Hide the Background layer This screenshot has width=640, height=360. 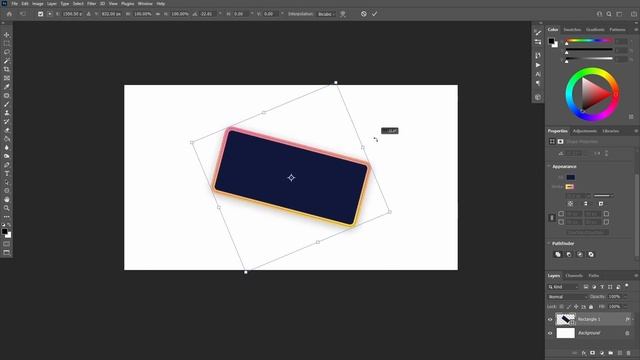550,333
